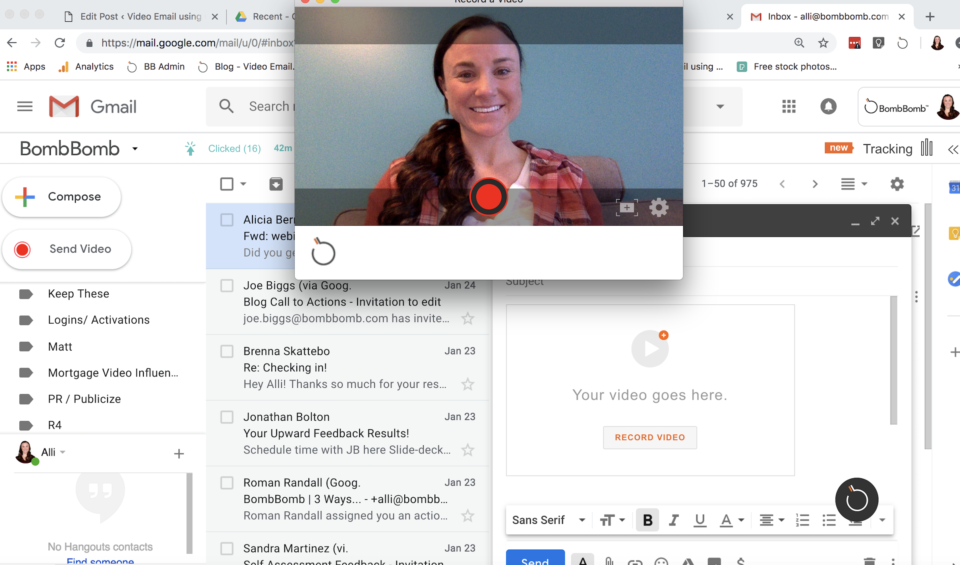Go to older messages arrow
Viewport: 960px width, 565px height.
click(x=814, y=184)
